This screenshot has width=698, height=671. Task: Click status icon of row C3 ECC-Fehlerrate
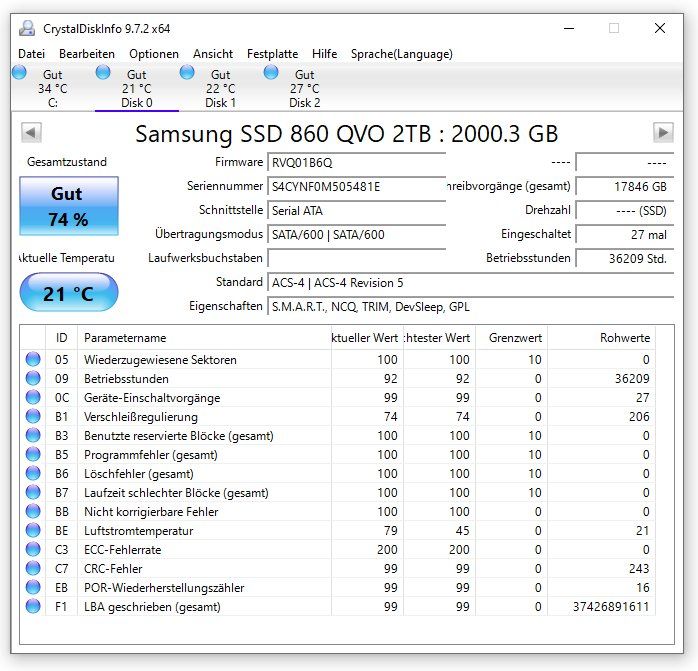coord(33,549)
